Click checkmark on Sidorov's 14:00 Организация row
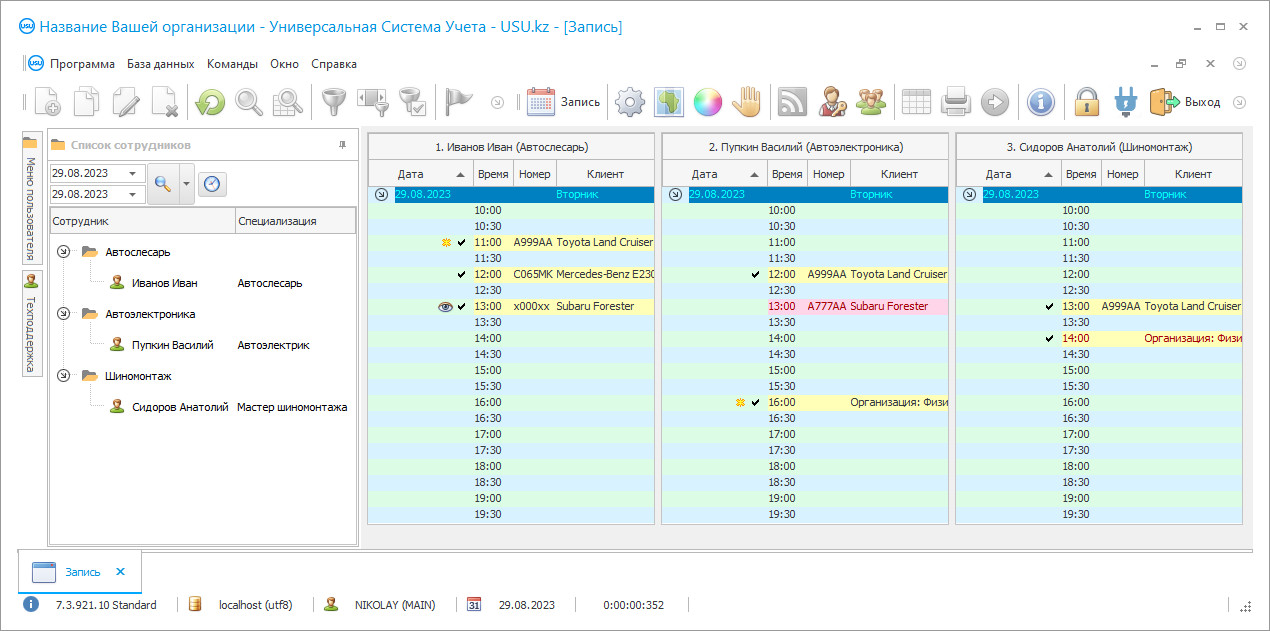The height and width of the screenshot is (631, 1270). coord(1049,339)
